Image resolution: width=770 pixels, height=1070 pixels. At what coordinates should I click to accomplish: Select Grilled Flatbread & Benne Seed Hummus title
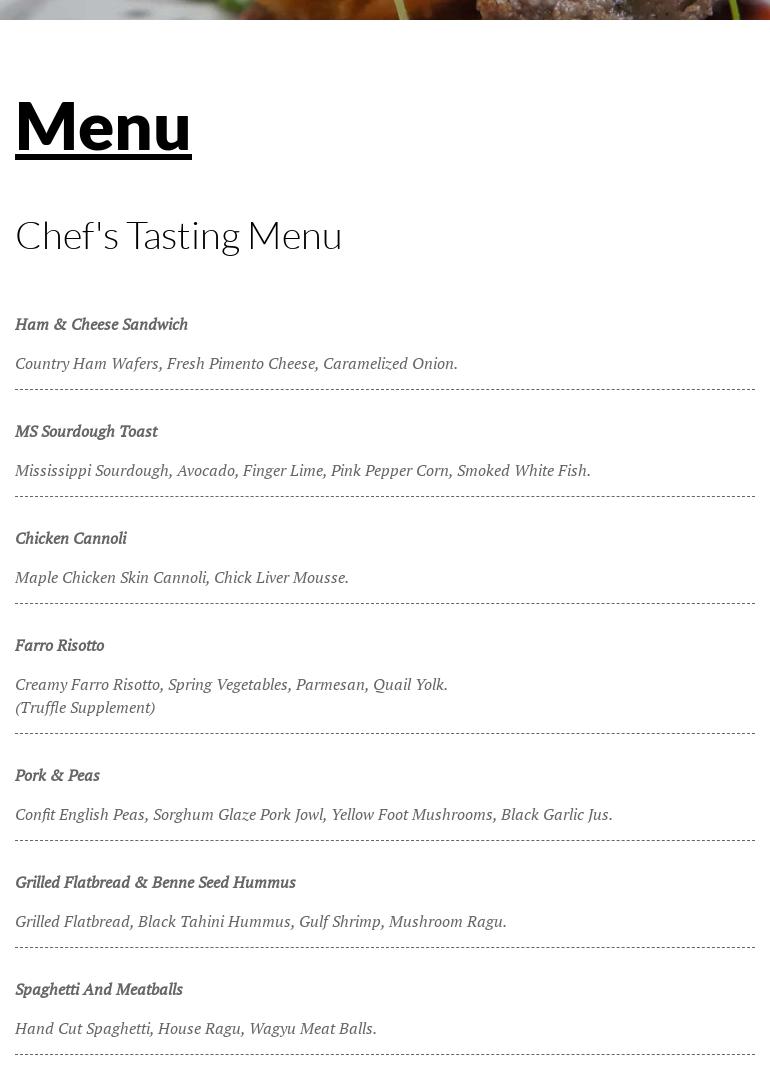tap(155, 882)
